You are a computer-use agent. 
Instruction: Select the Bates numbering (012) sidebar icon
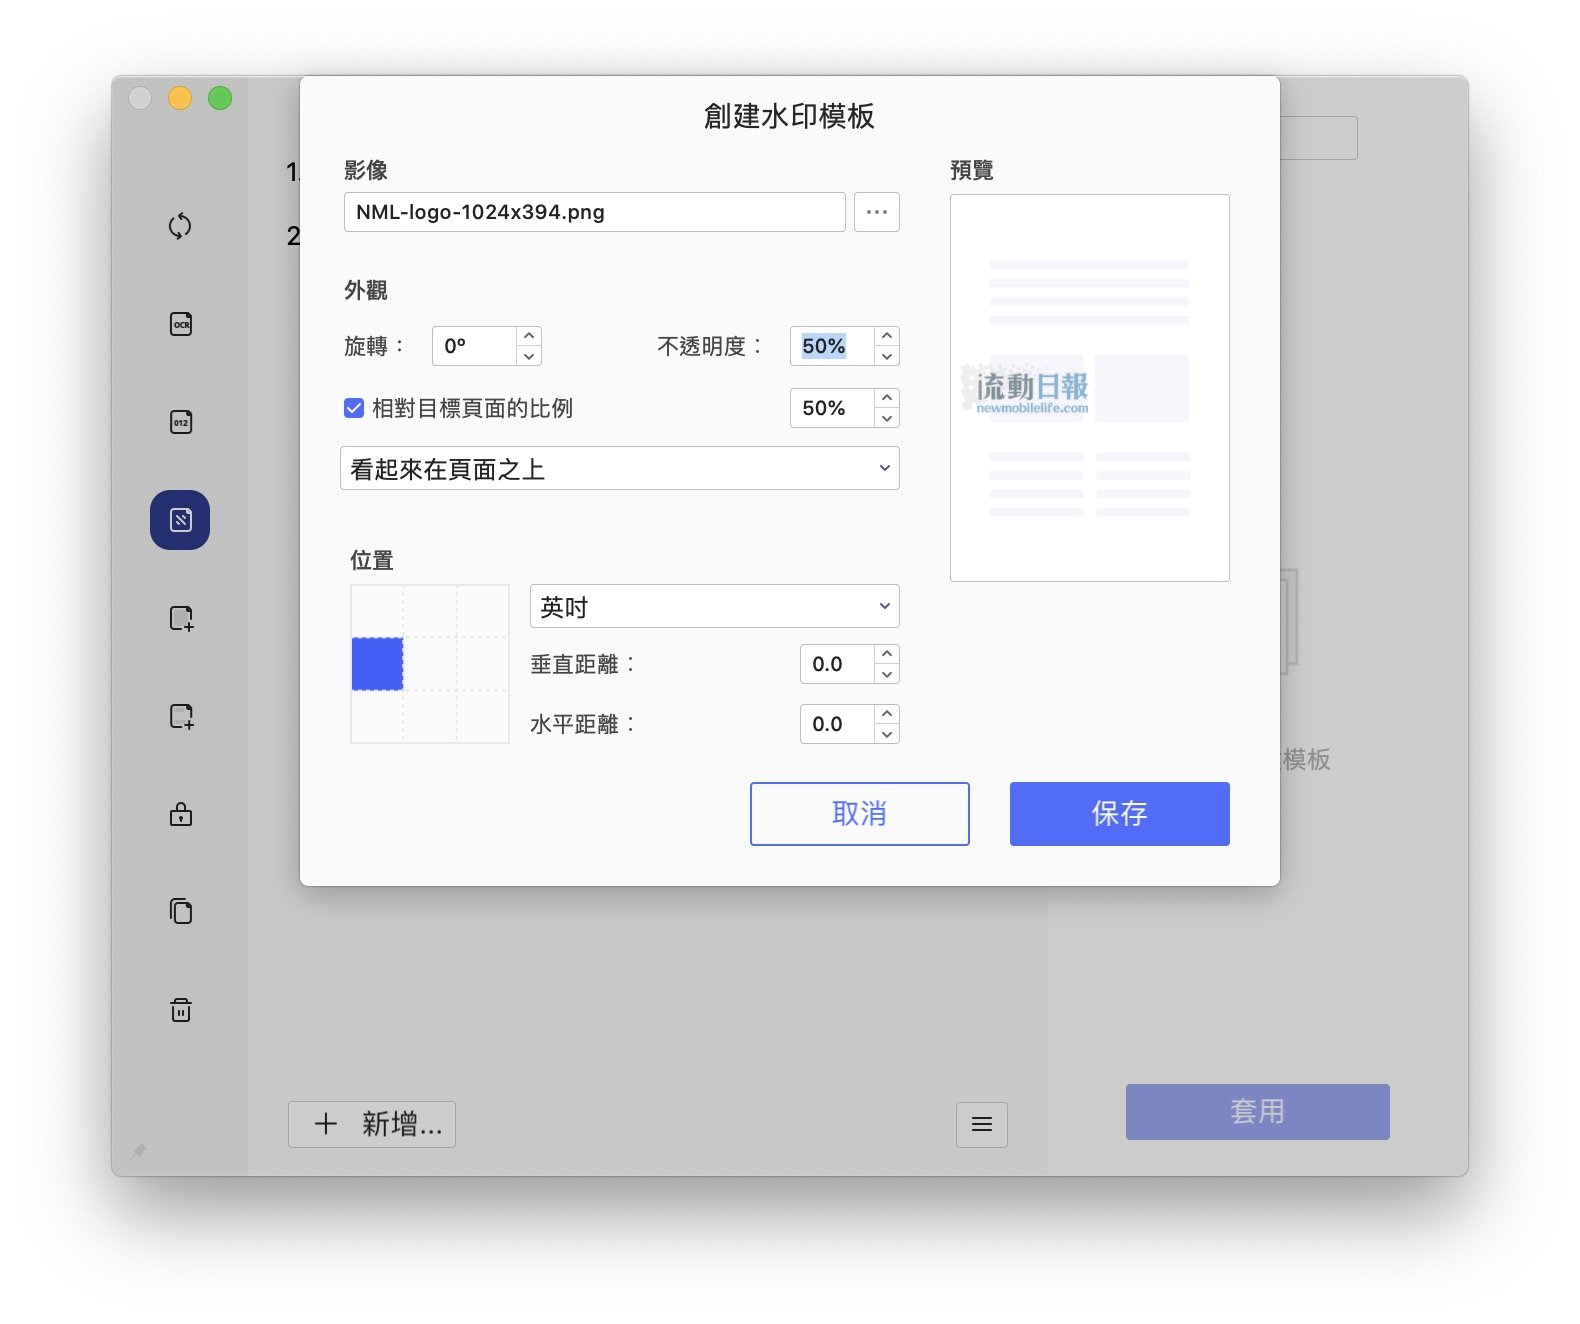[181, 422]
